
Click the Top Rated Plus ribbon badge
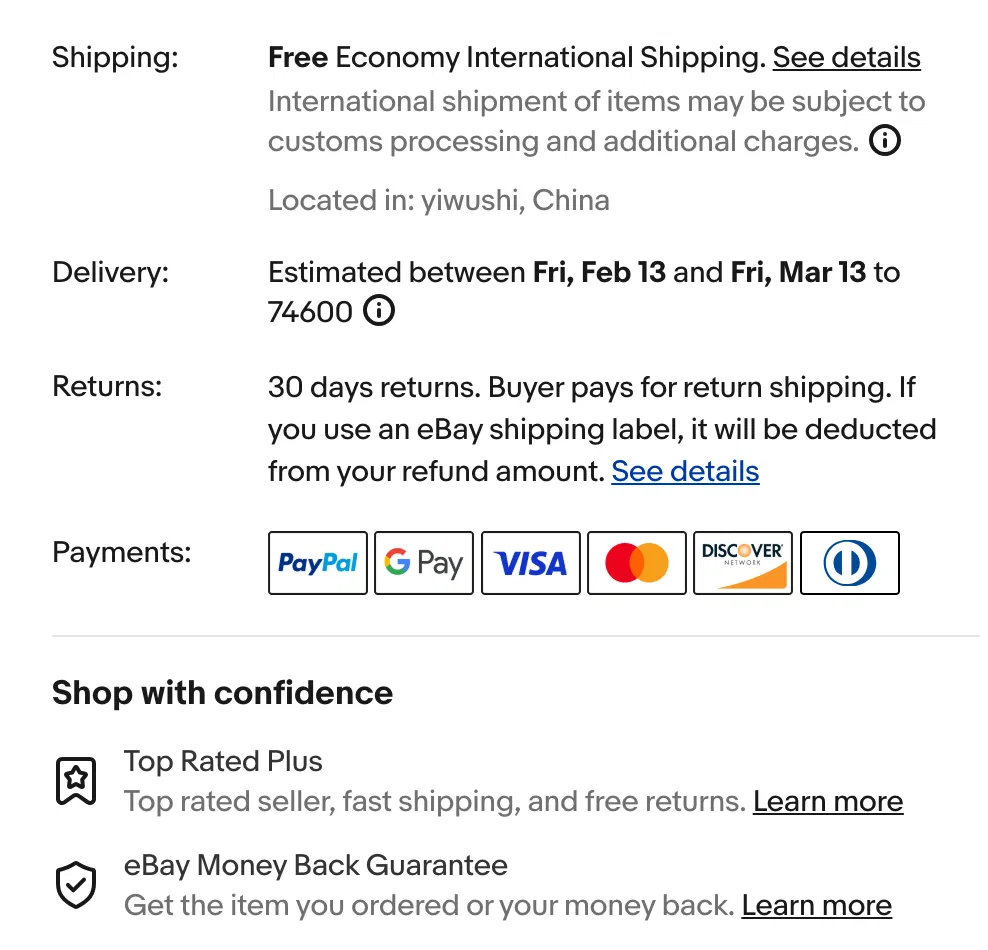pos(76,779)
